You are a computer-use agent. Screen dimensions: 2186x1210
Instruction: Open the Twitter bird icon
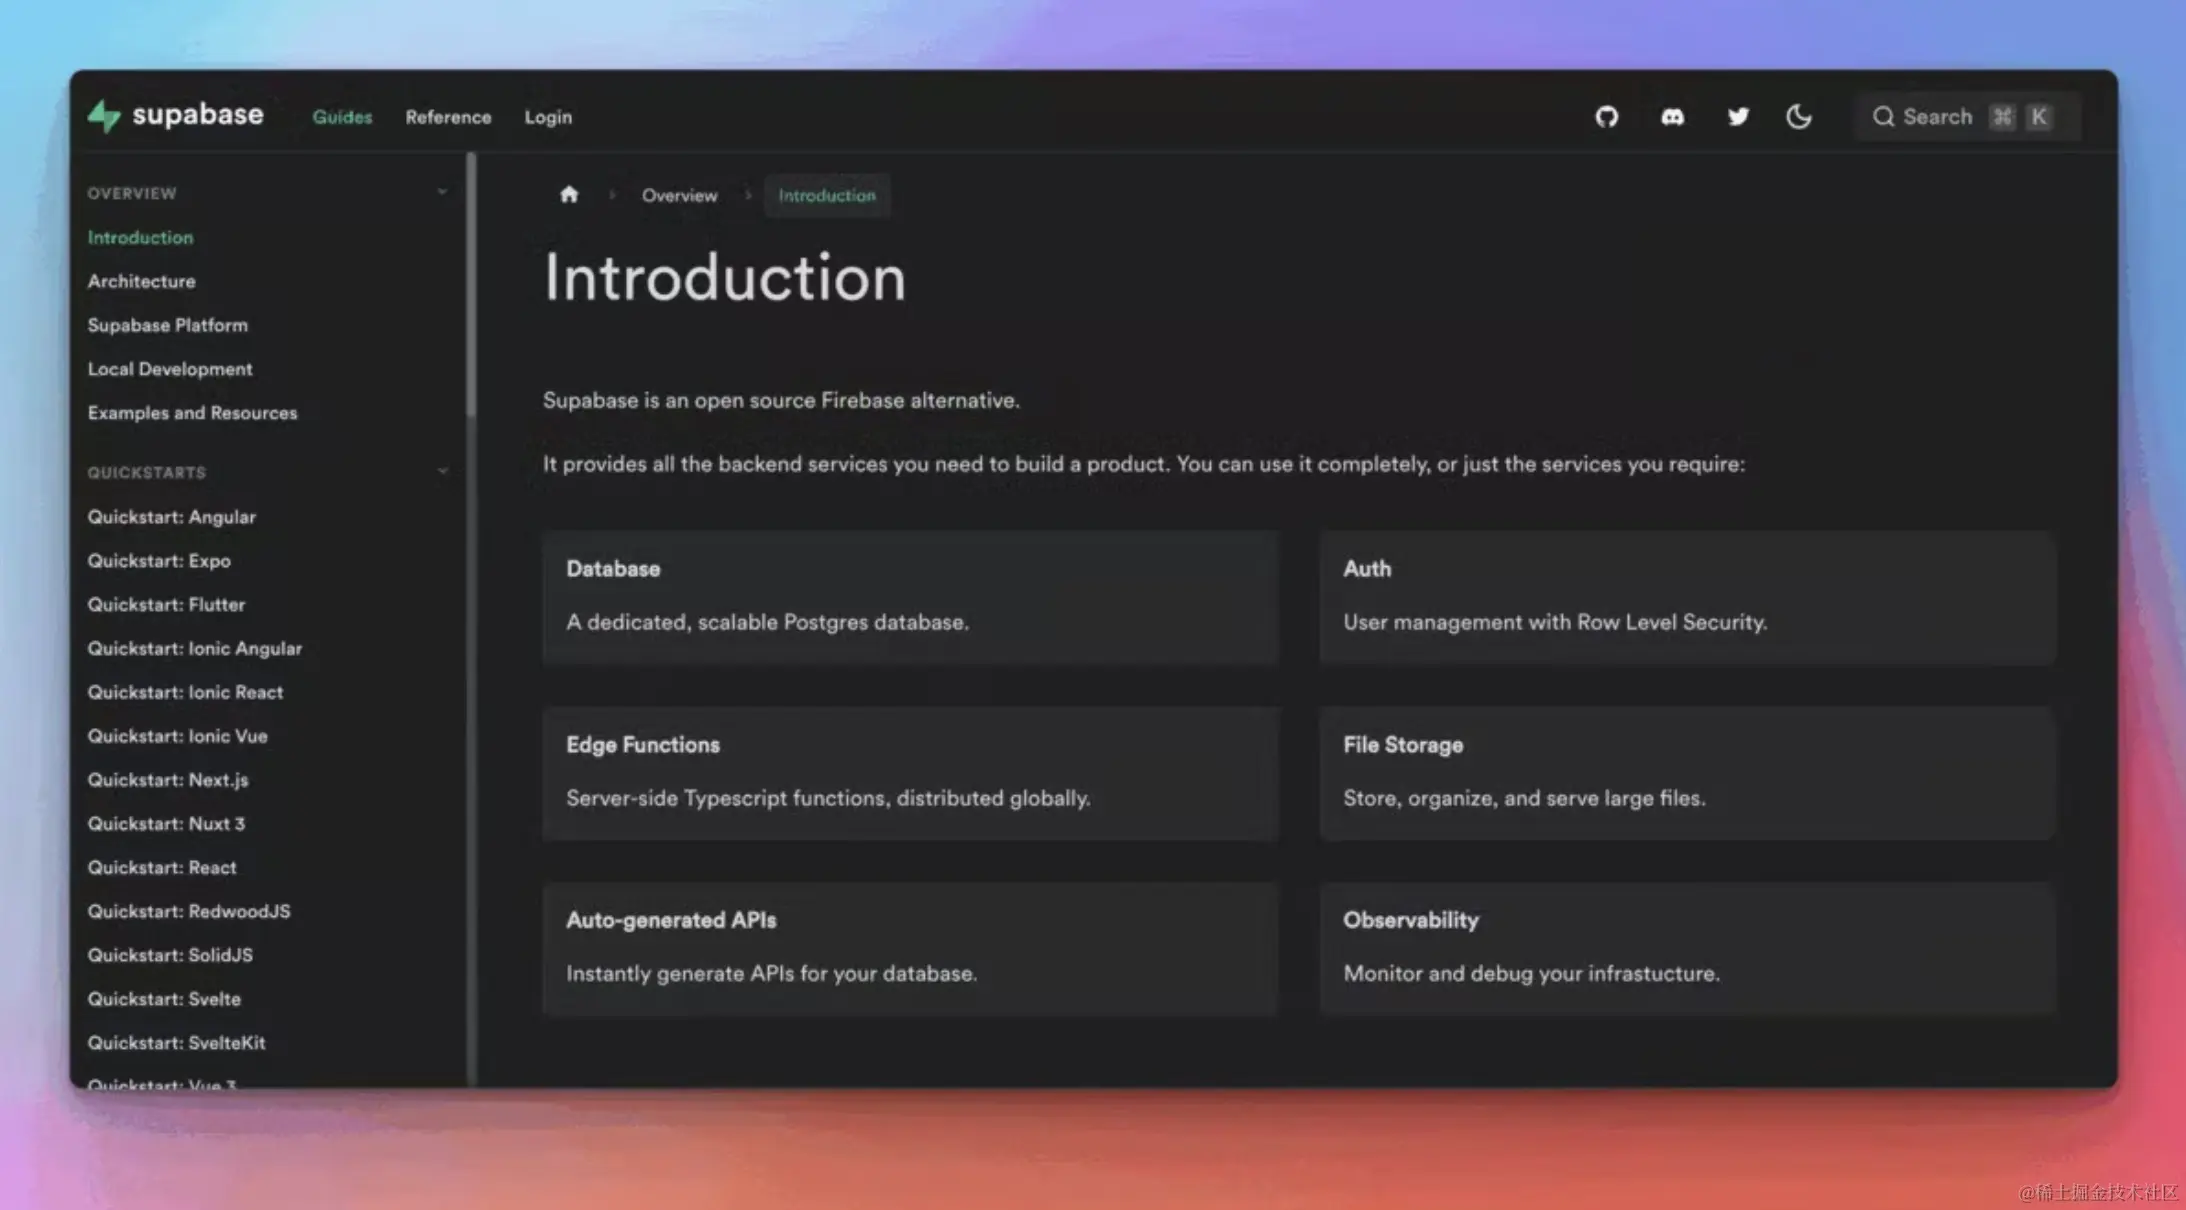pyautogui.click(x=1738, y=117)
